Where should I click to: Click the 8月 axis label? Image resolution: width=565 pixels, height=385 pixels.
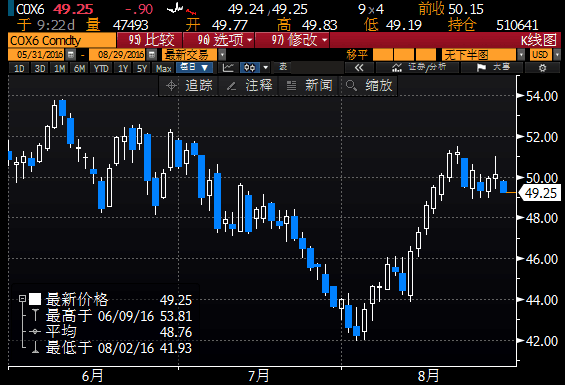pyautogui.click(x=428, y=376)
